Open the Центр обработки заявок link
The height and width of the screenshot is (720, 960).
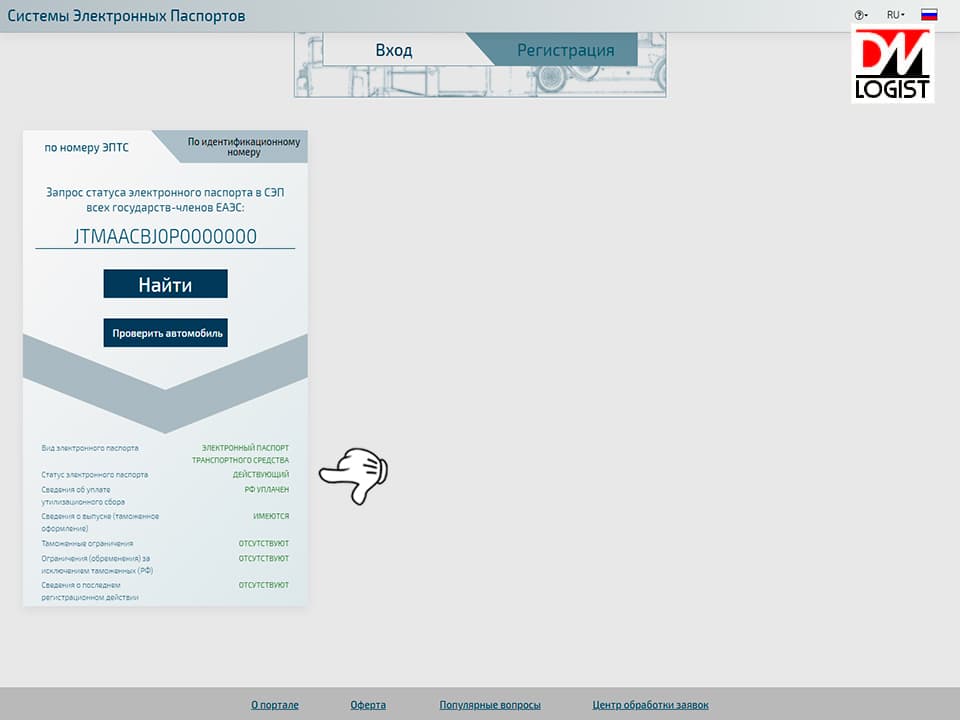[650, 705]
